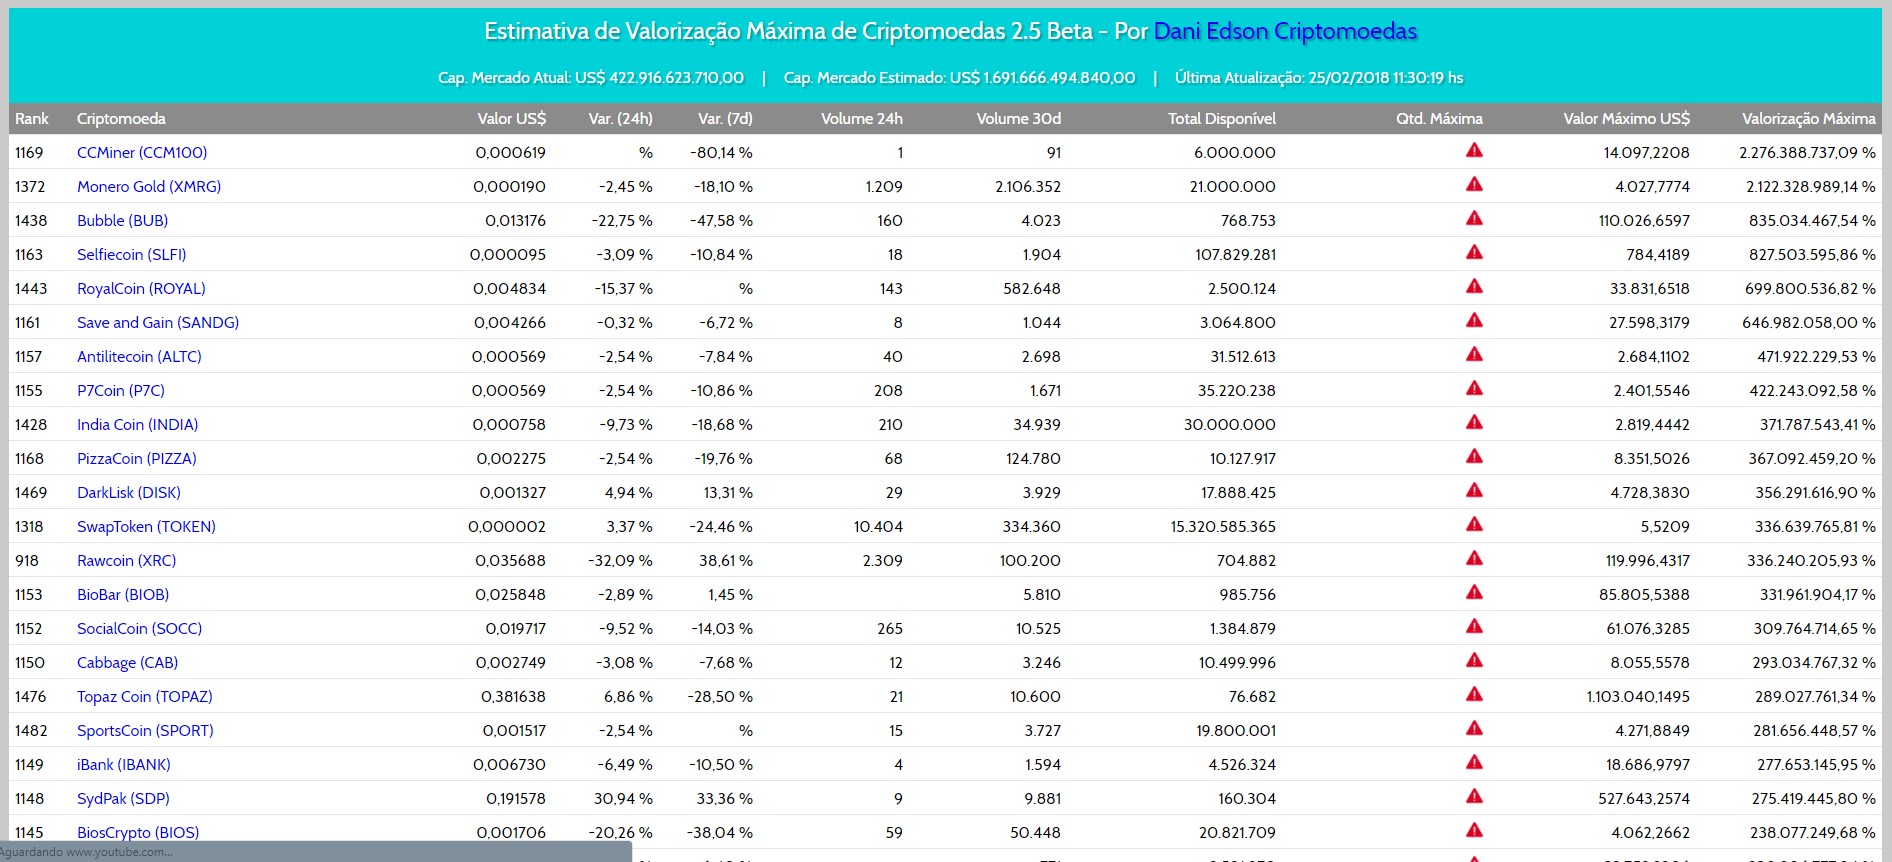Click the red alert icon for RoyalCoin

[1474, 287]
